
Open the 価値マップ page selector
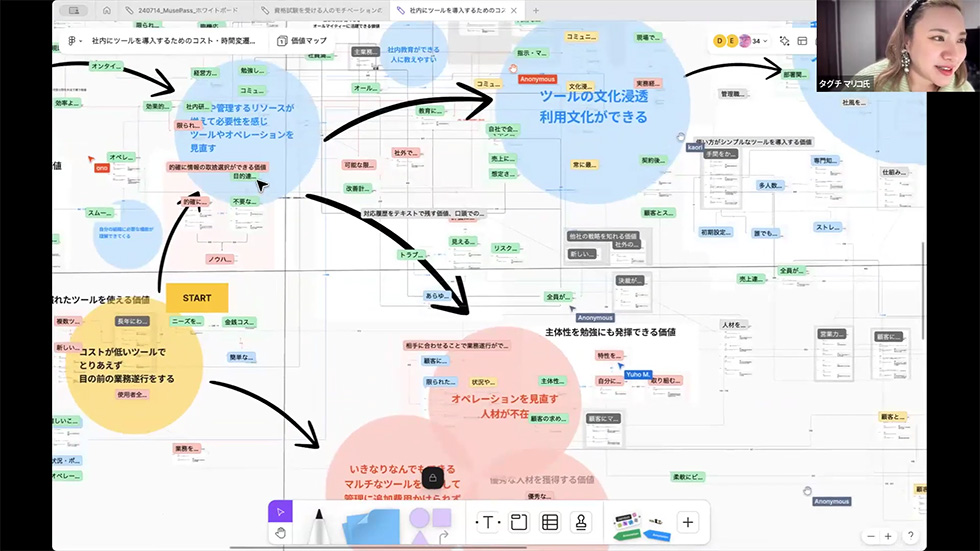[302, 41]
